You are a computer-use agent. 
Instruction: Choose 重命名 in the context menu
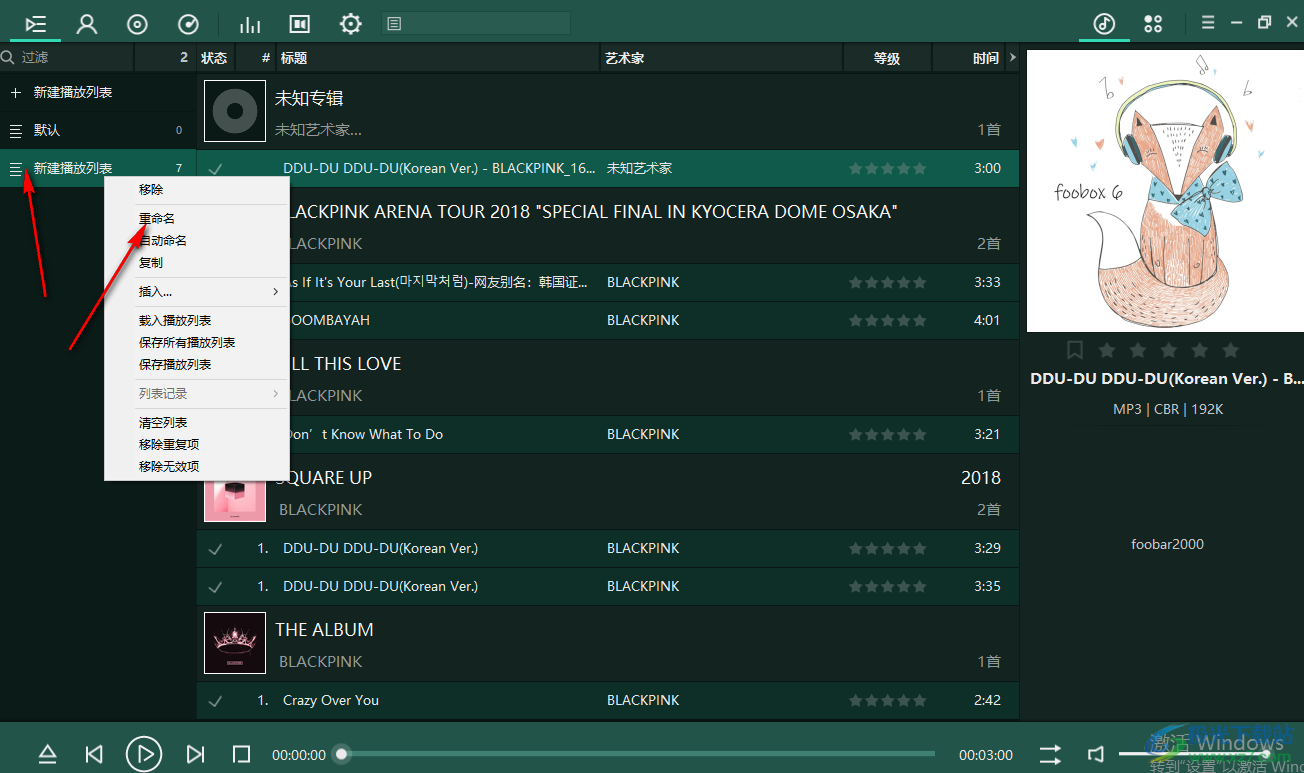157,218
